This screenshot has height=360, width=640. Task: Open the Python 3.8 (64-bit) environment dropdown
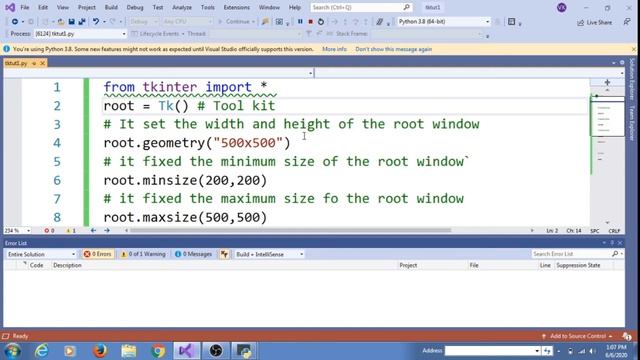[444, 22]
